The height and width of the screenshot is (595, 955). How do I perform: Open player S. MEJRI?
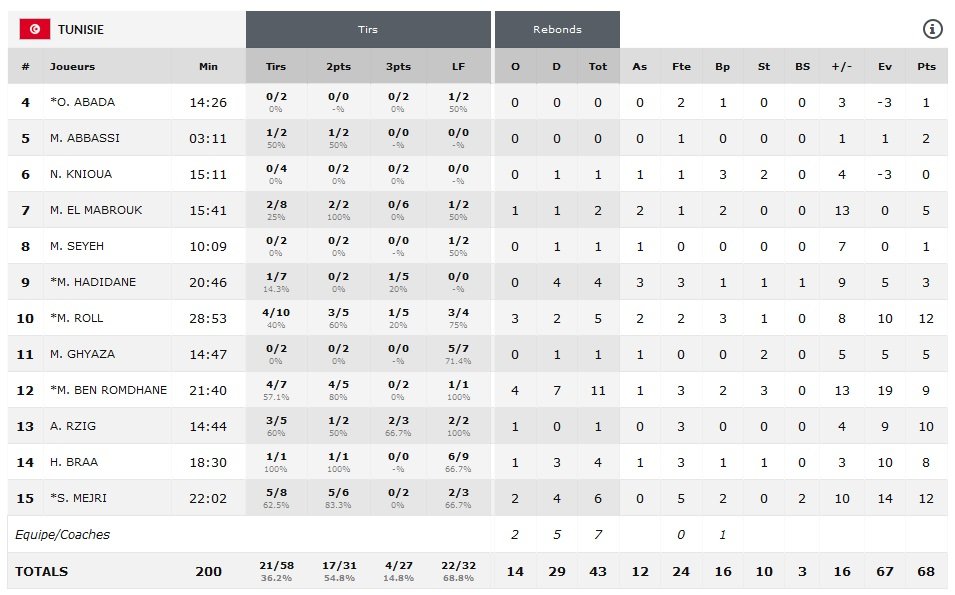point(80,498)
